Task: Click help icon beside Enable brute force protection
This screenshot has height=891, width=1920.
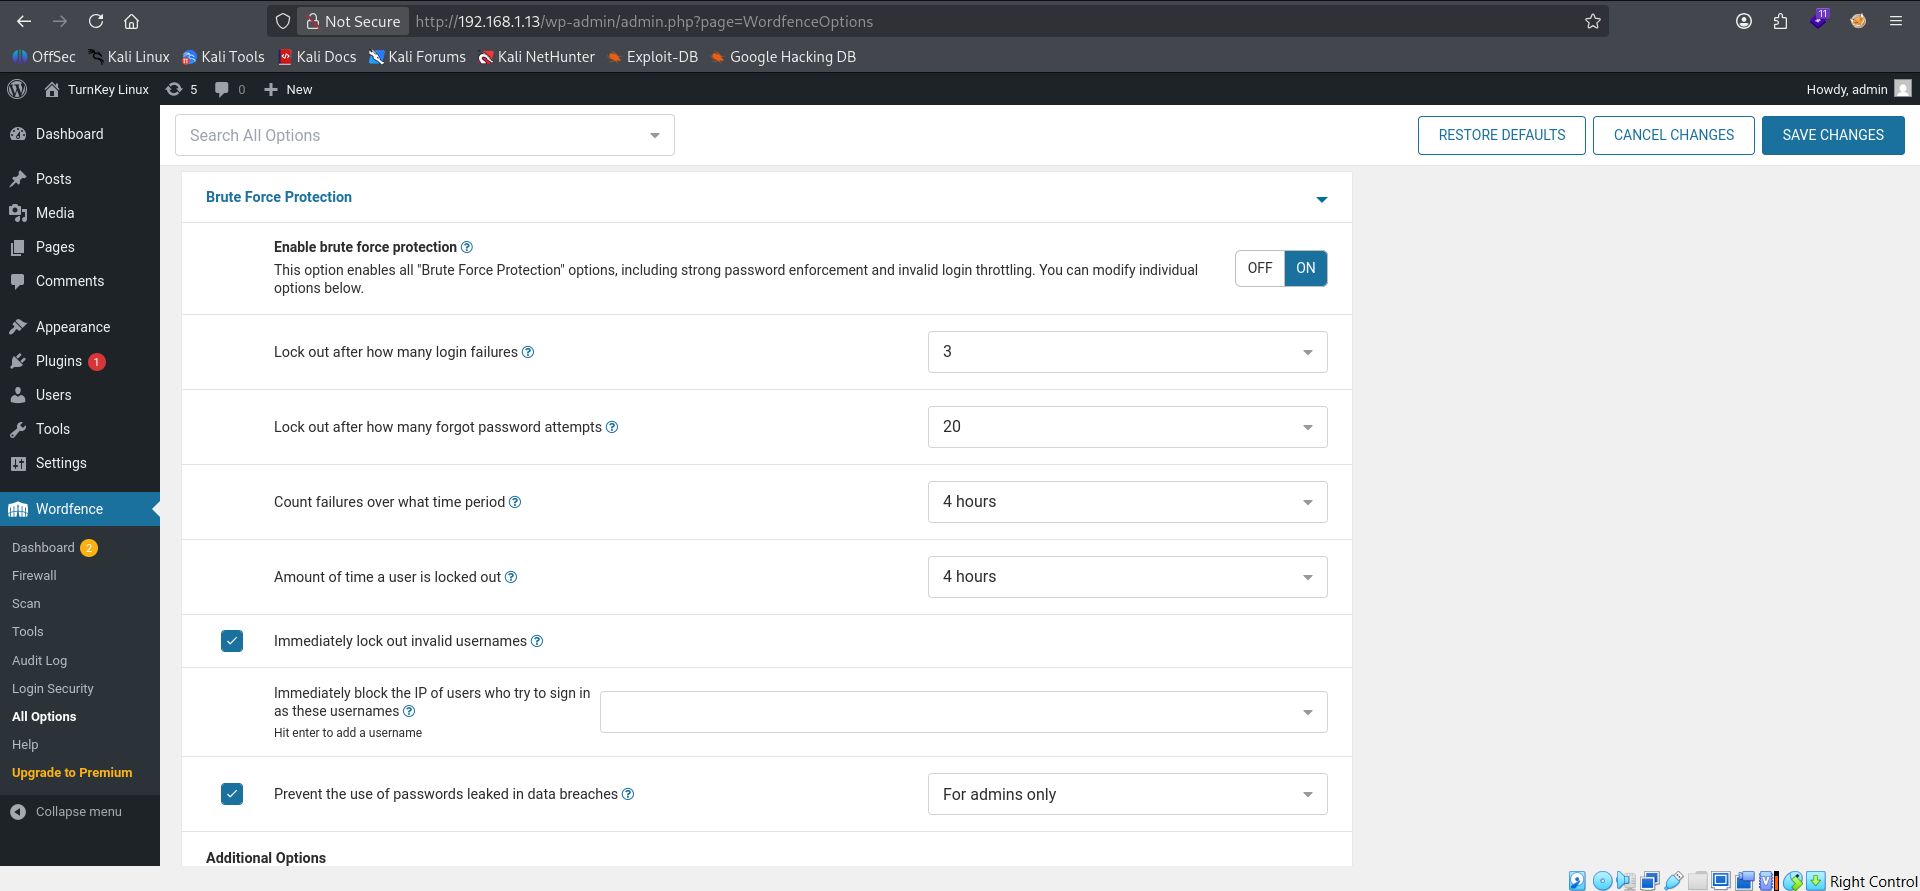Action: 467,247
